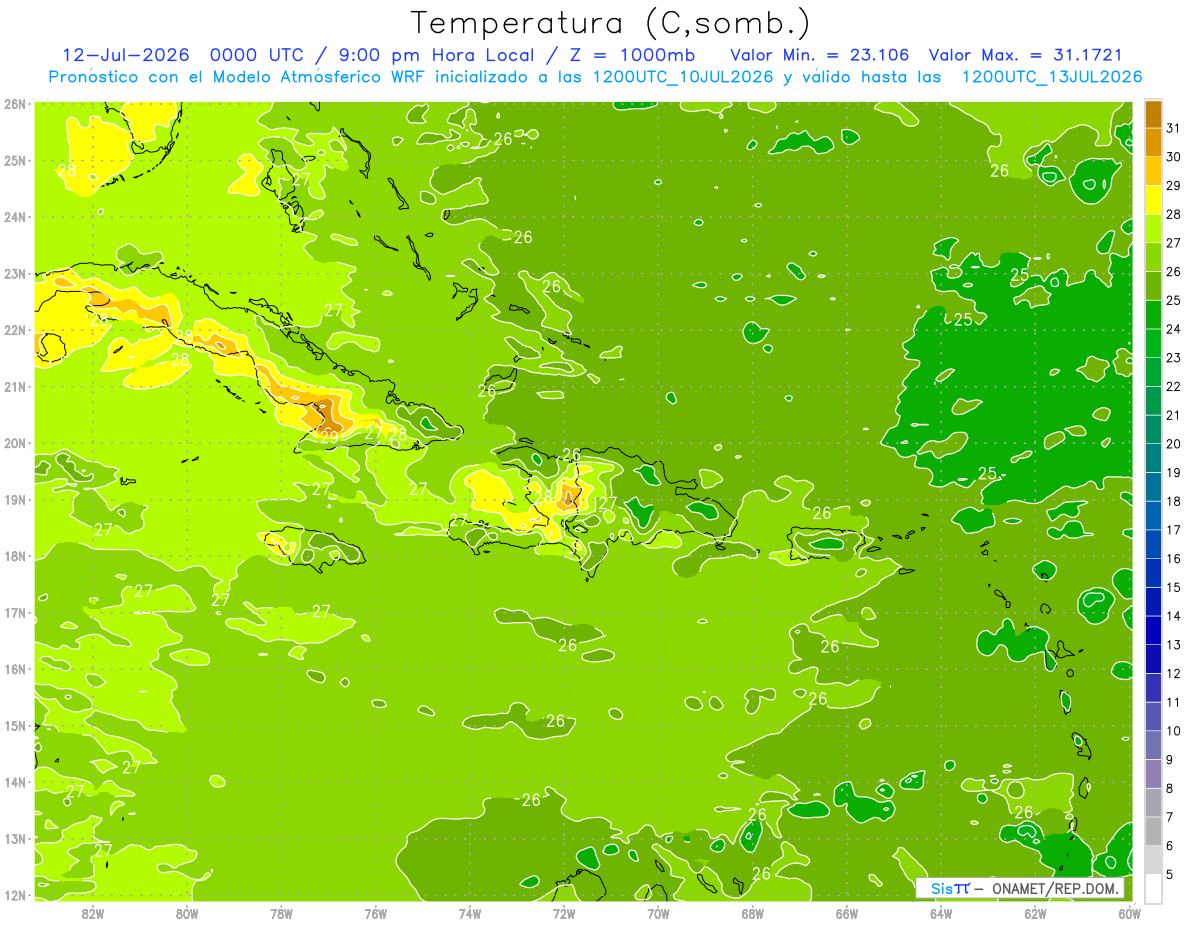Click the "72W" longitude axis label
The image size is (1200, 927).
564,912
